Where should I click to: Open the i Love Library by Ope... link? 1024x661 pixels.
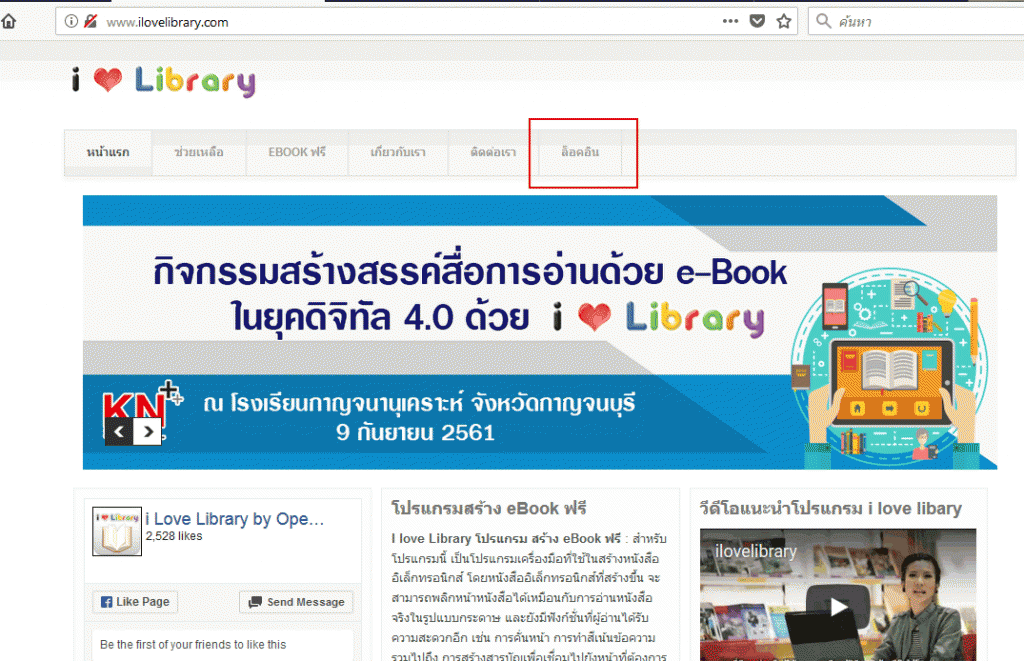(x=235, y=519)
